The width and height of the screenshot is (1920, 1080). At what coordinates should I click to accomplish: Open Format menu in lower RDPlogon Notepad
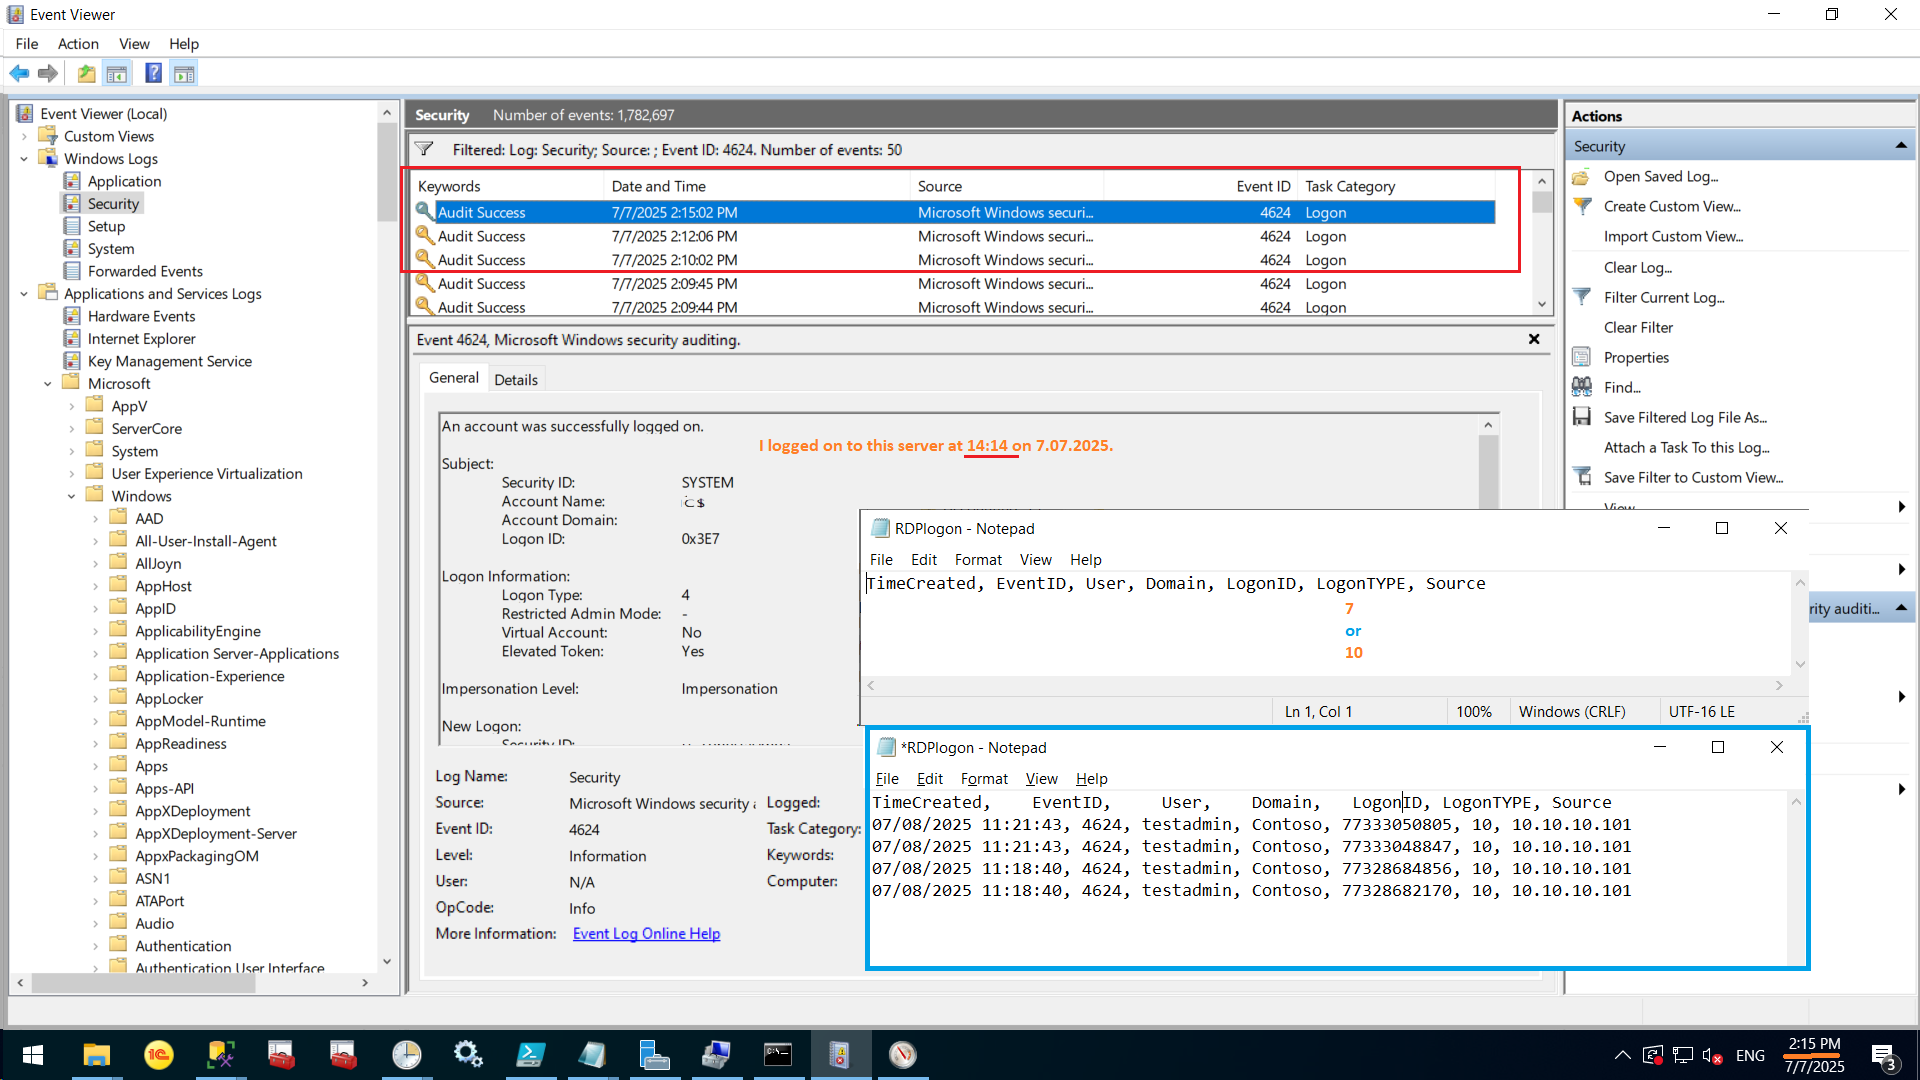[984, 779]
